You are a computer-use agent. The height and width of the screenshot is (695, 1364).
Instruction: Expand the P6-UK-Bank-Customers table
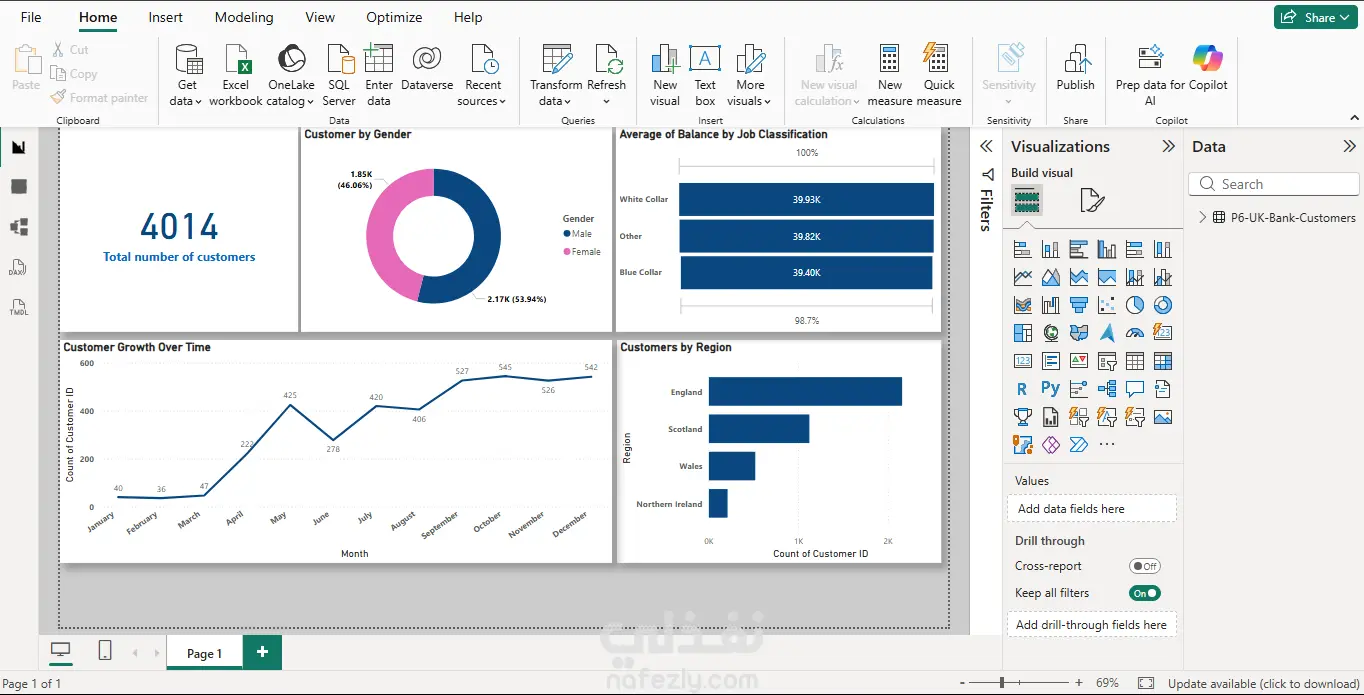[x=1202, y=217]
